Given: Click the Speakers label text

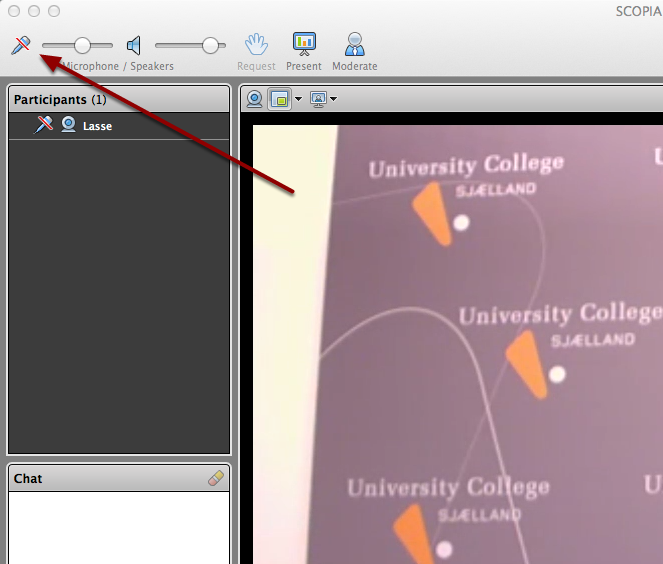Looking at the screenshot, I should 152,66.
